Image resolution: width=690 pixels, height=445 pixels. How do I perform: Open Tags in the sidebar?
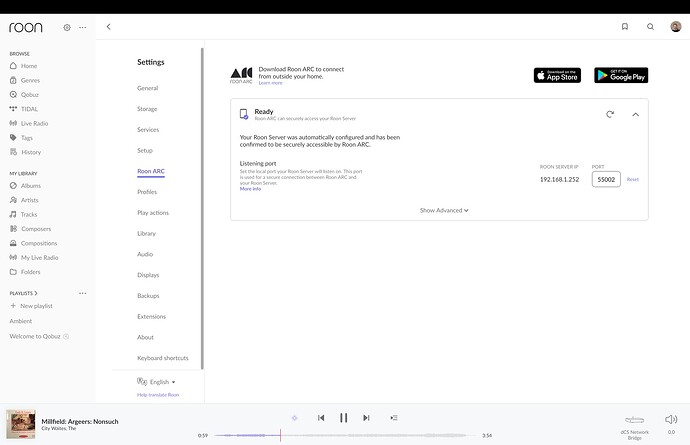[21, 138]
